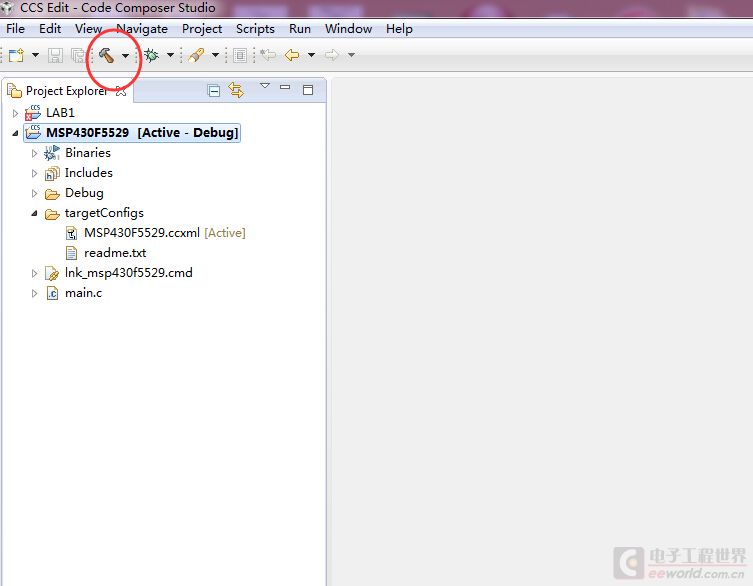Open the View menu

tap(88, 29)
